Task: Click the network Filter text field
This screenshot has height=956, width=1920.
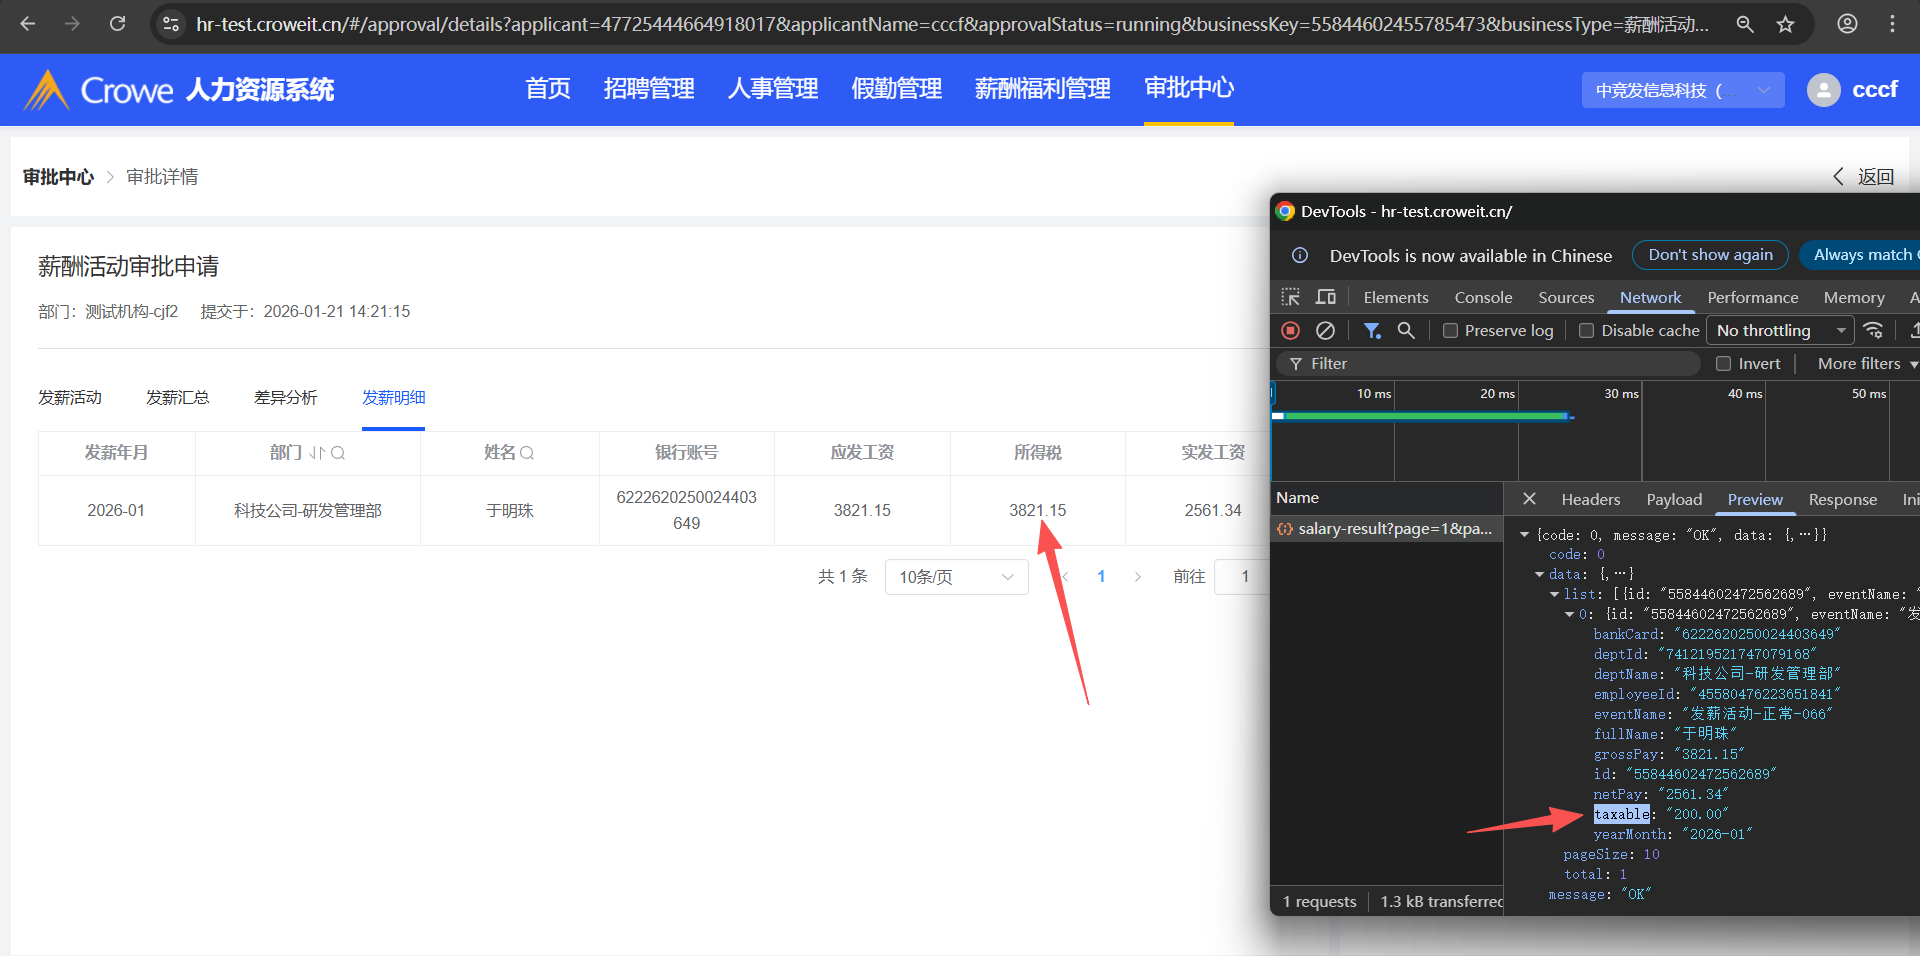Action: [x=1490, y=364]
